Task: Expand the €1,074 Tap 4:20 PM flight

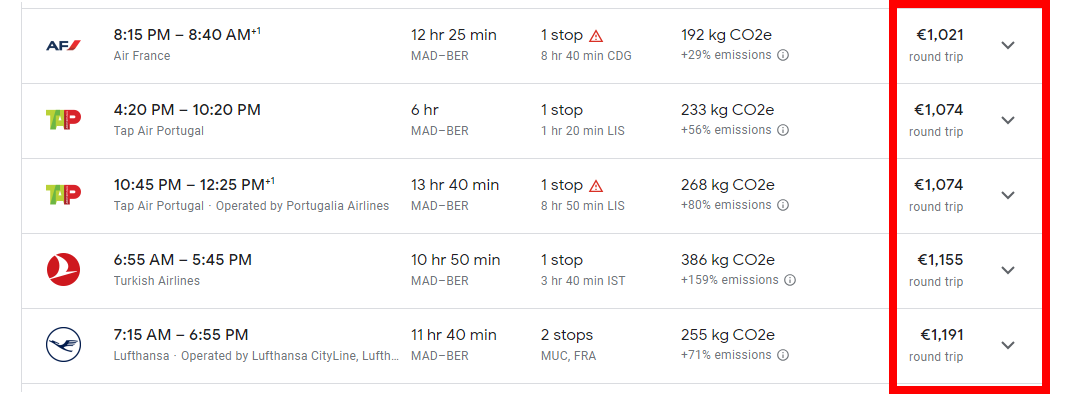Action: pos(1008,120)
